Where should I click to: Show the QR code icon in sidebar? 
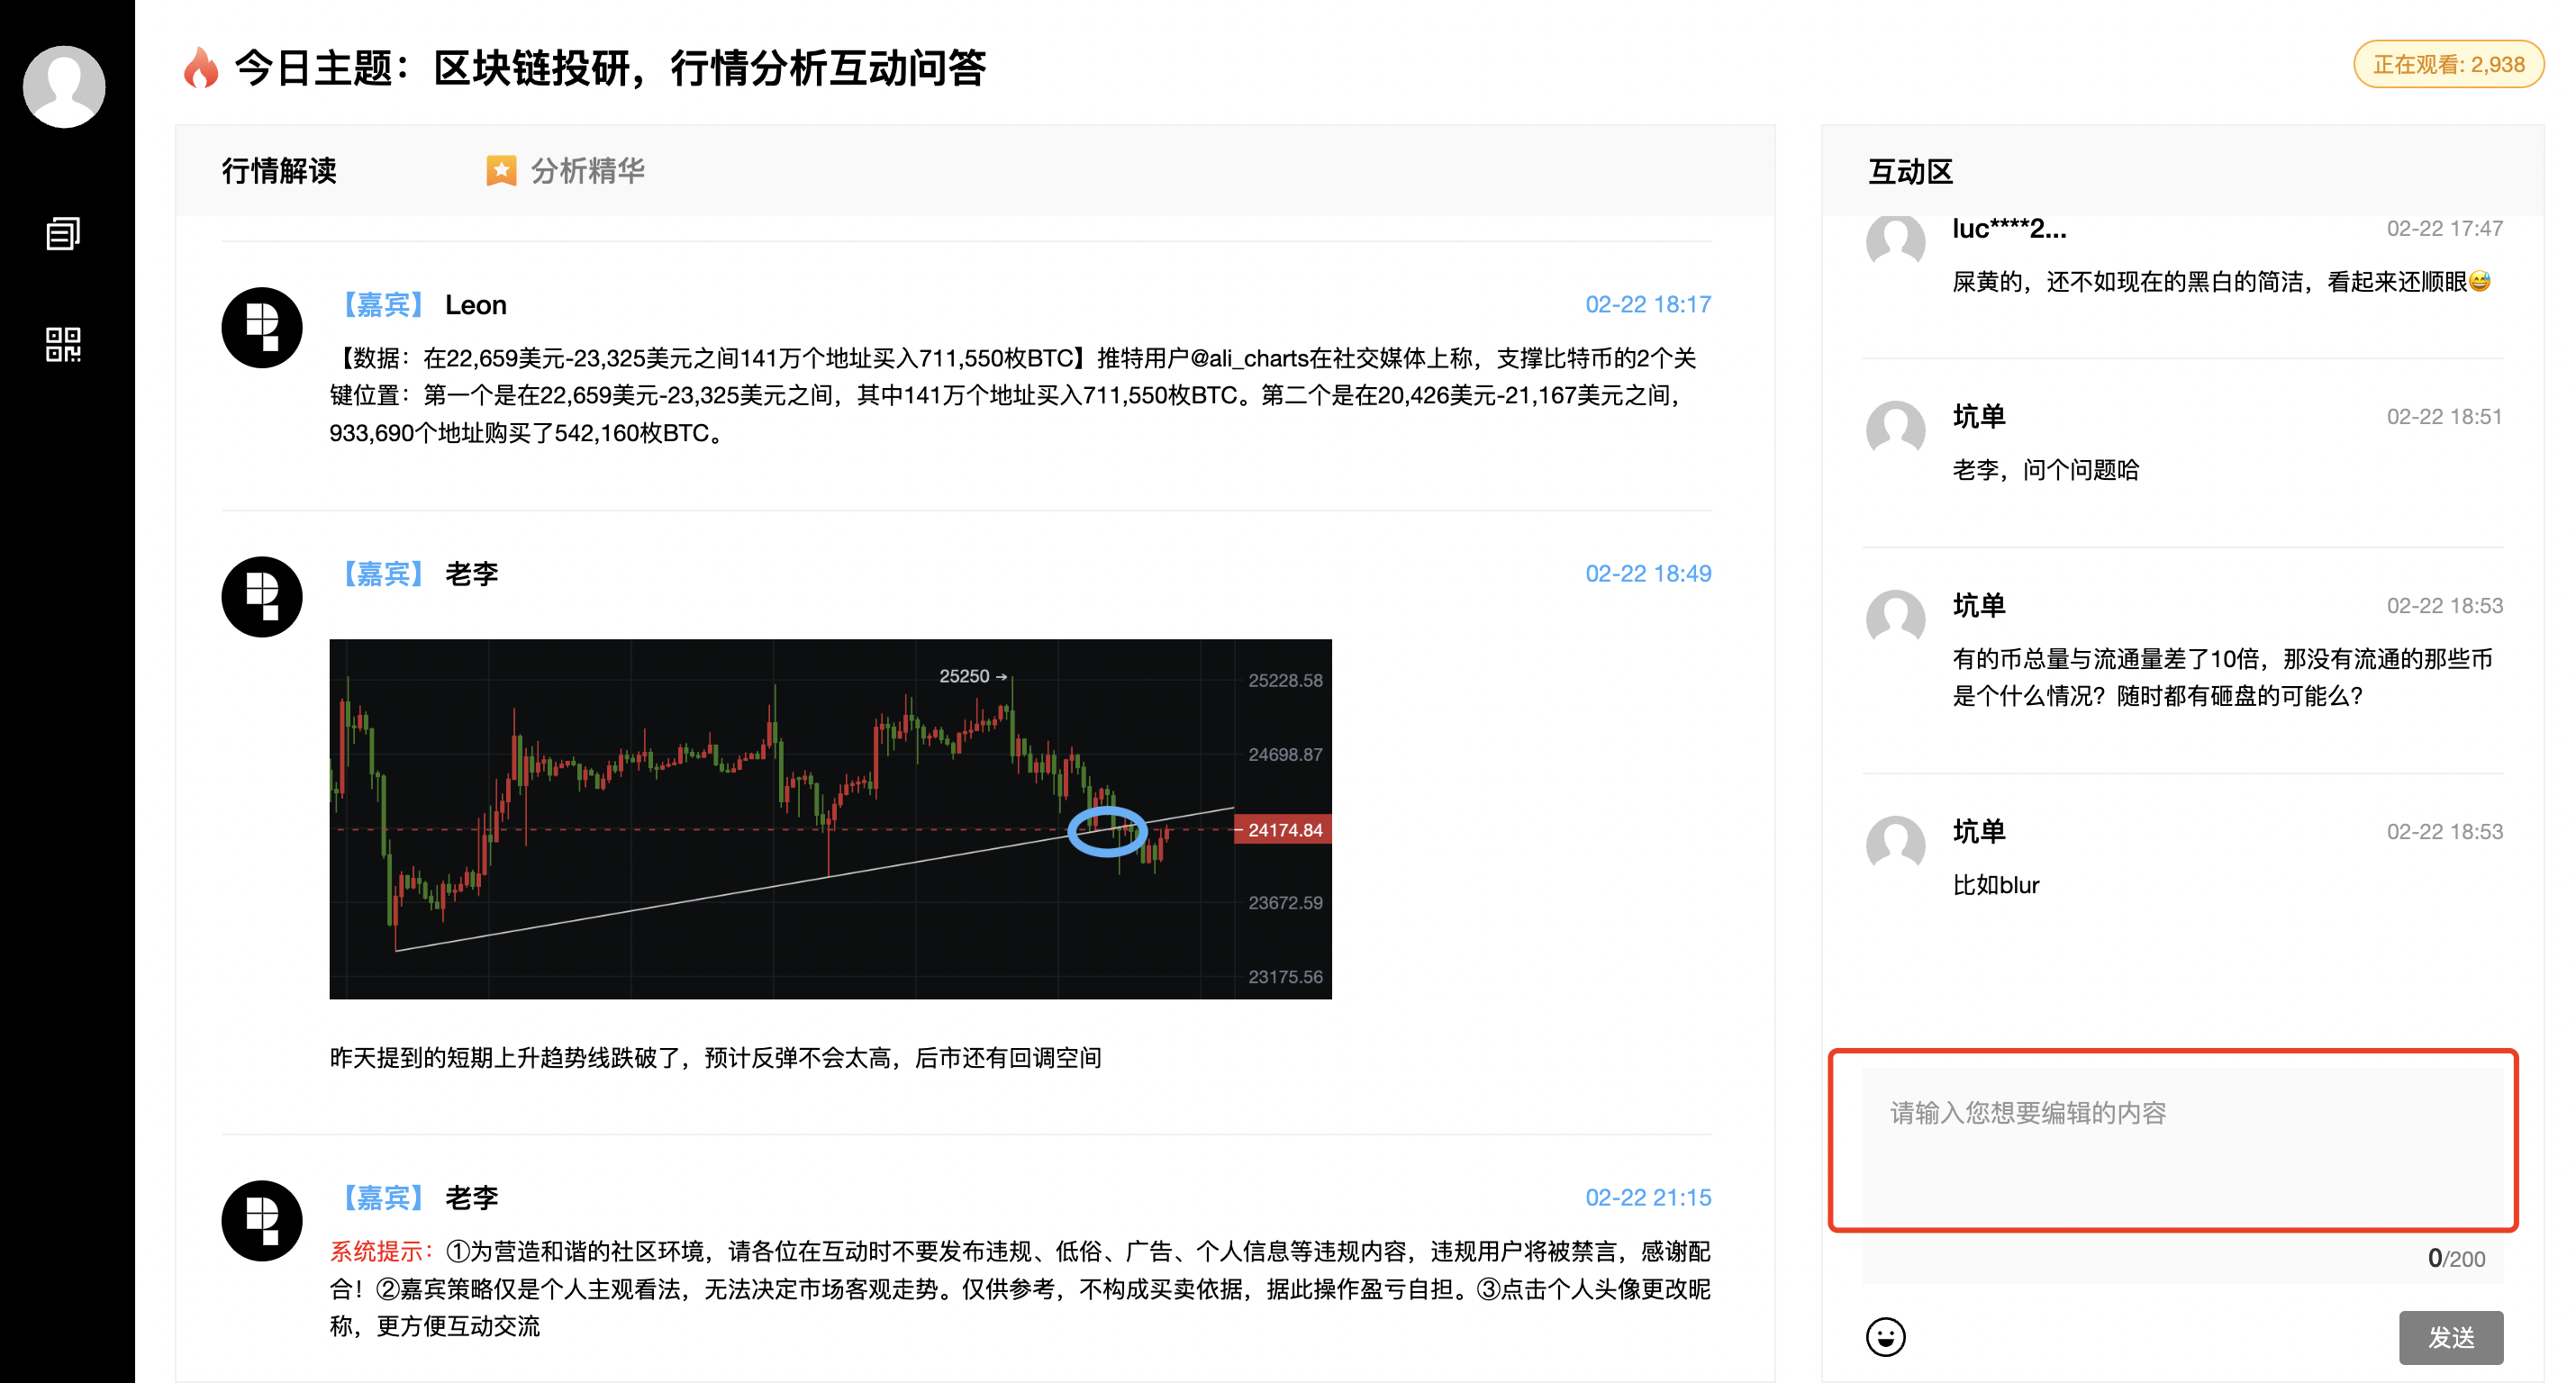pyautogui.click(x=63, y=344)
